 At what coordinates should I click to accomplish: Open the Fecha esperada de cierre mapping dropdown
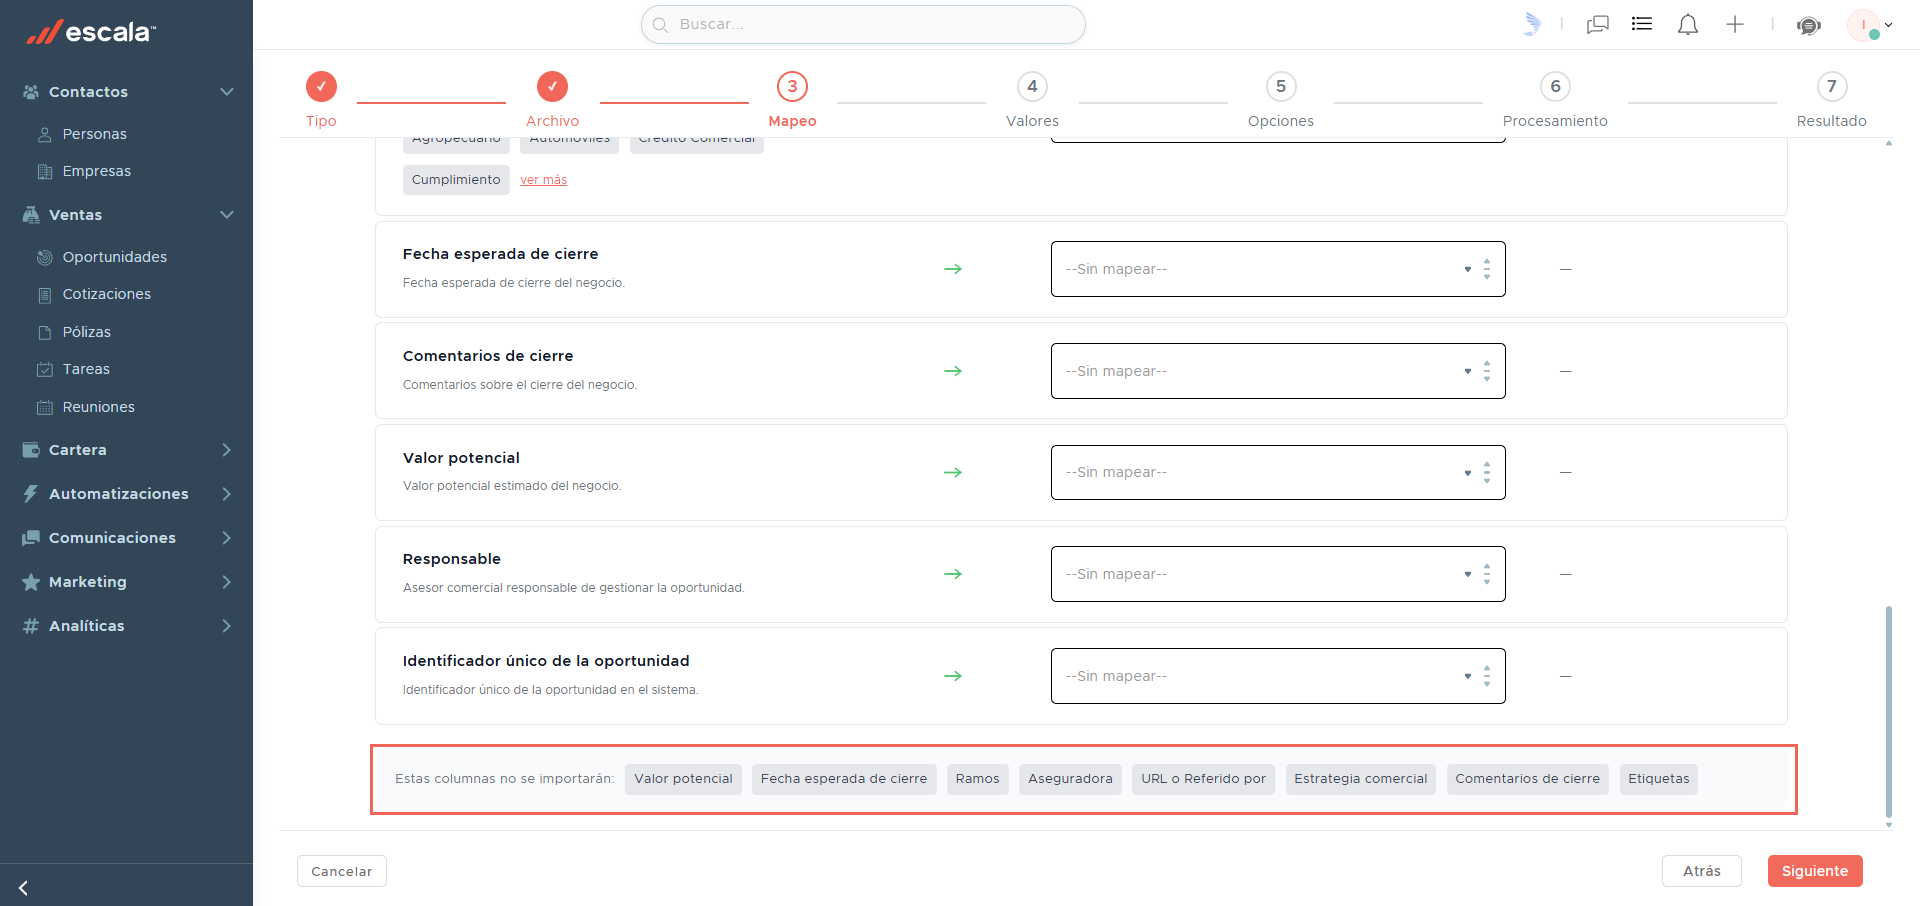click(x=1278, y=269)
